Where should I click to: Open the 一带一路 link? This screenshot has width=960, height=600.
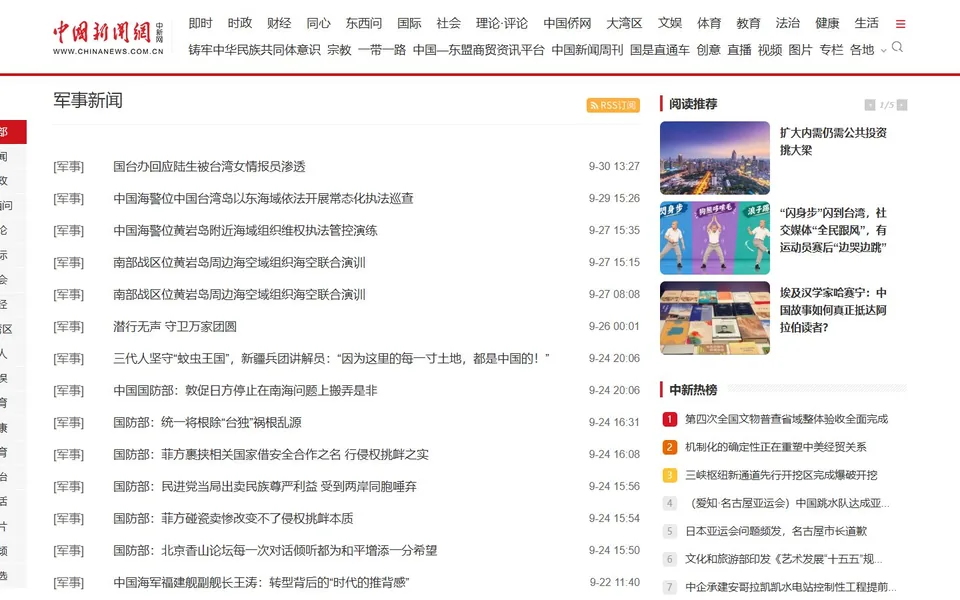[382, 50]
